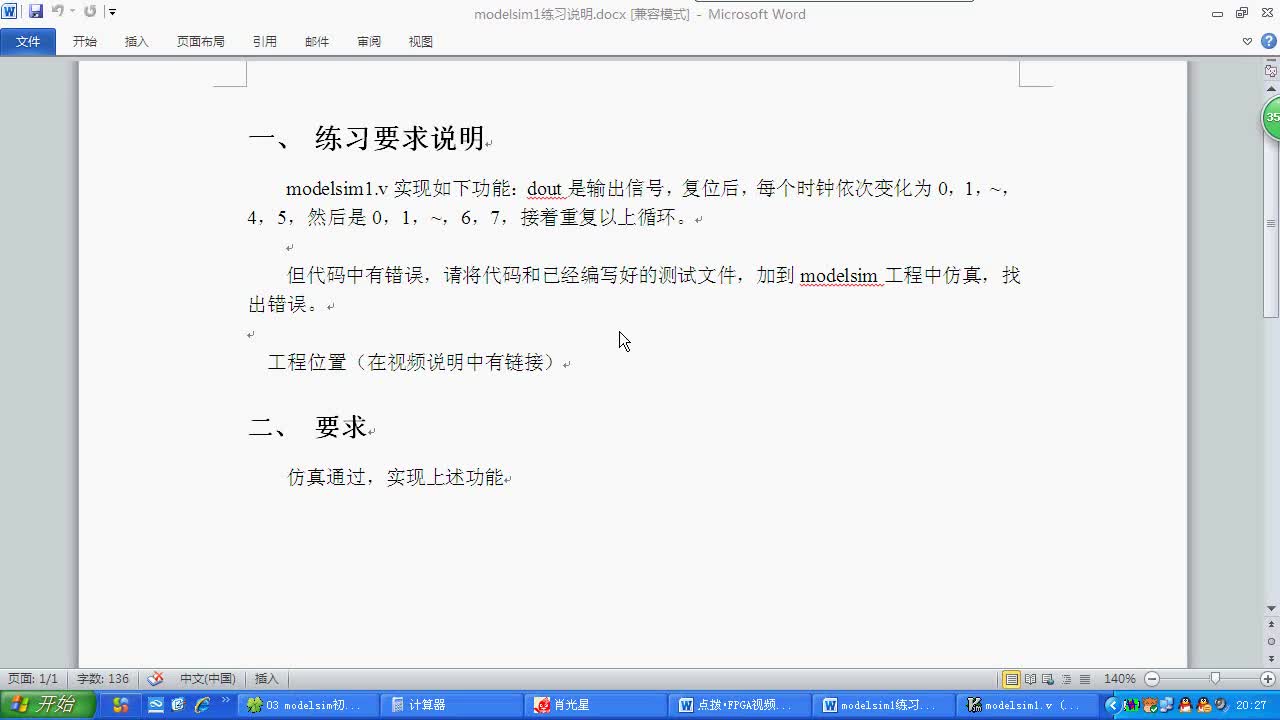This screenshot has width=1280, height=720.
Task: Click the volume speaker tray icon
Action: tap(1222, 705)
